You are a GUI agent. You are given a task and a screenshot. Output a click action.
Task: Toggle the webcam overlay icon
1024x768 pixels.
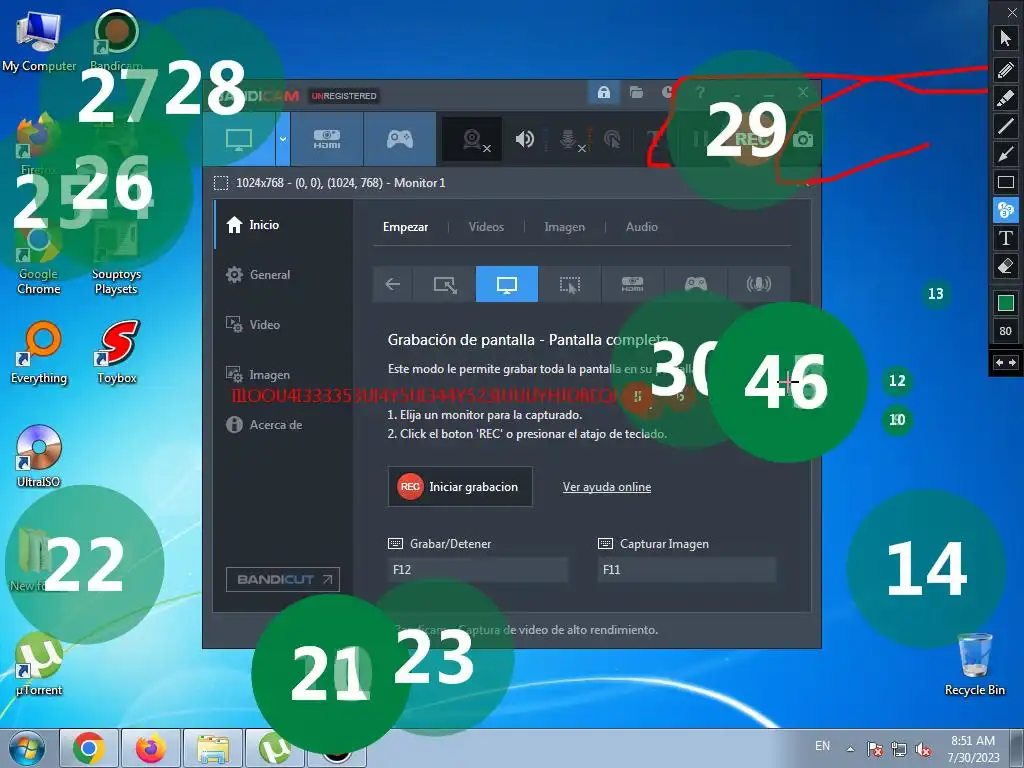pos(473,139)
